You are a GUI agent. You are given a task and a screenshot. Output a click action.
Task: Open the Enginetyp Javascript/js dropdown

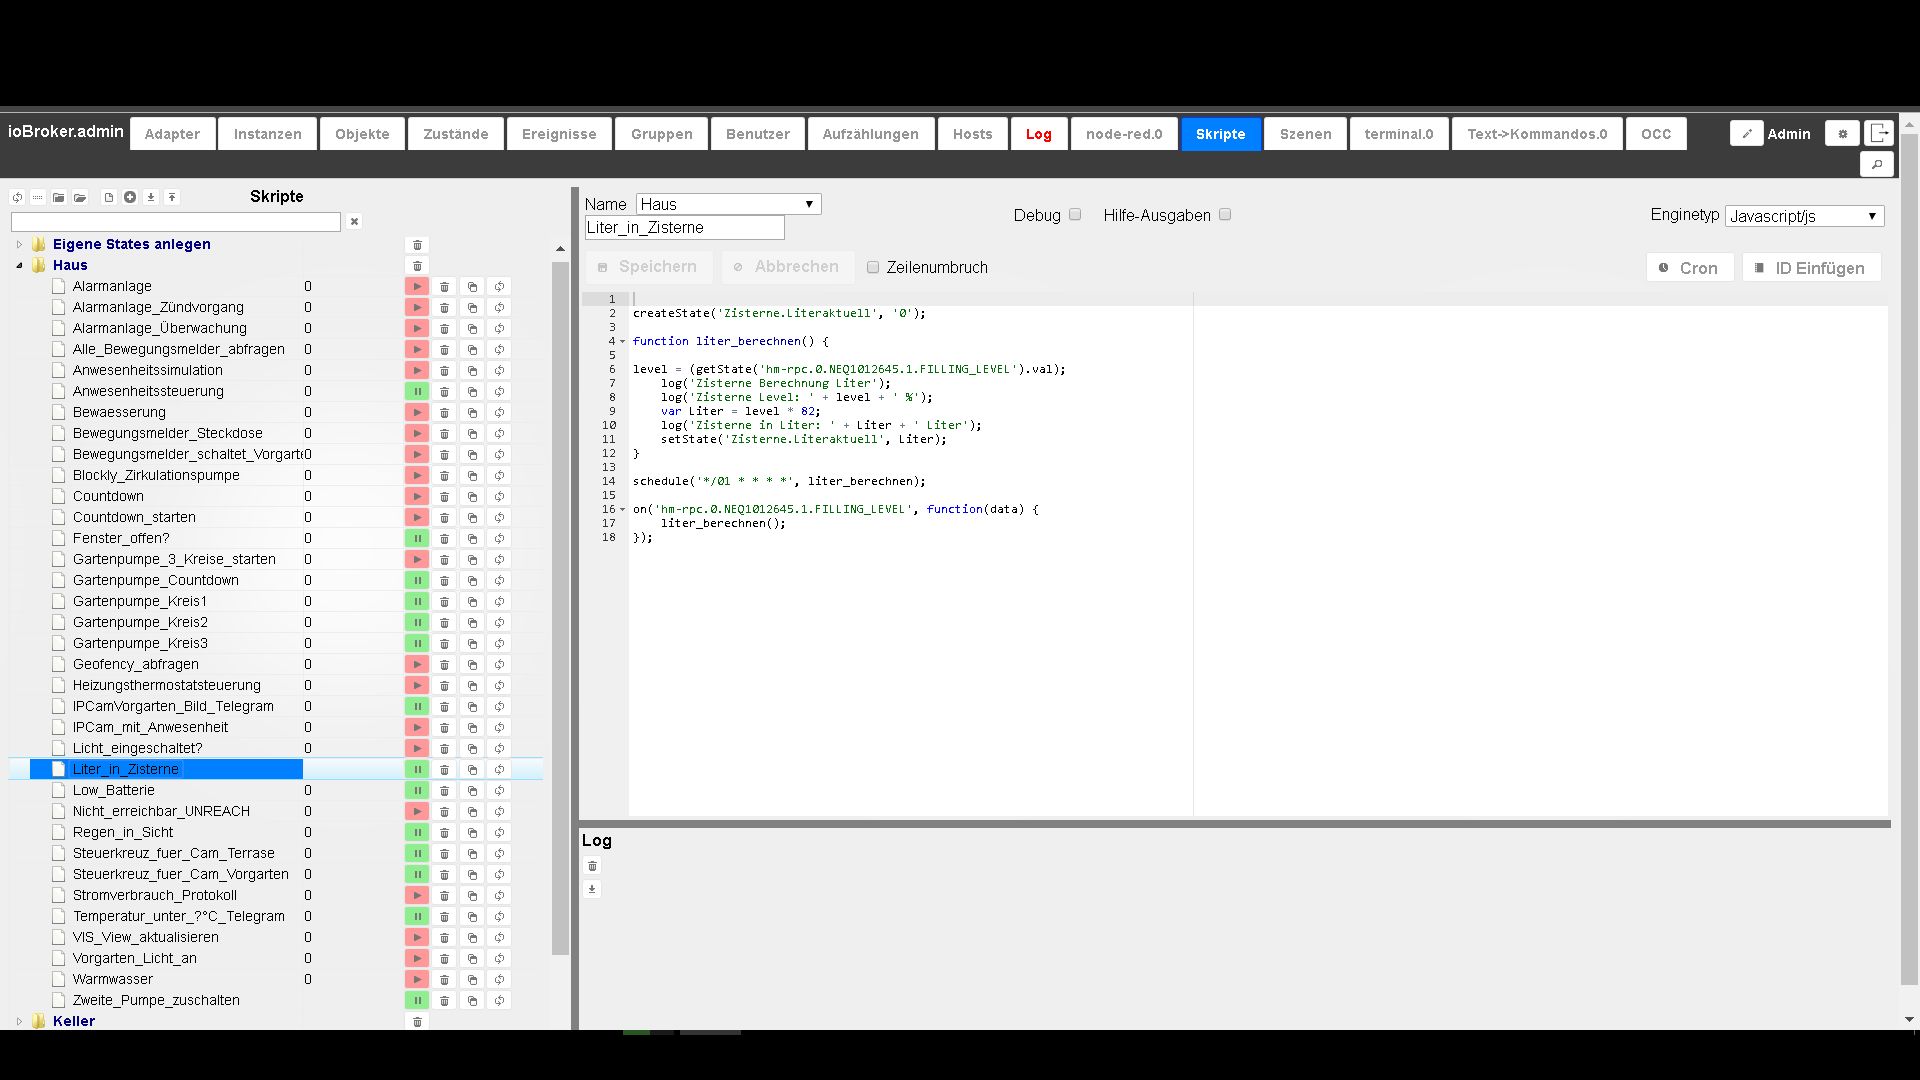[x=1805, y=216]
